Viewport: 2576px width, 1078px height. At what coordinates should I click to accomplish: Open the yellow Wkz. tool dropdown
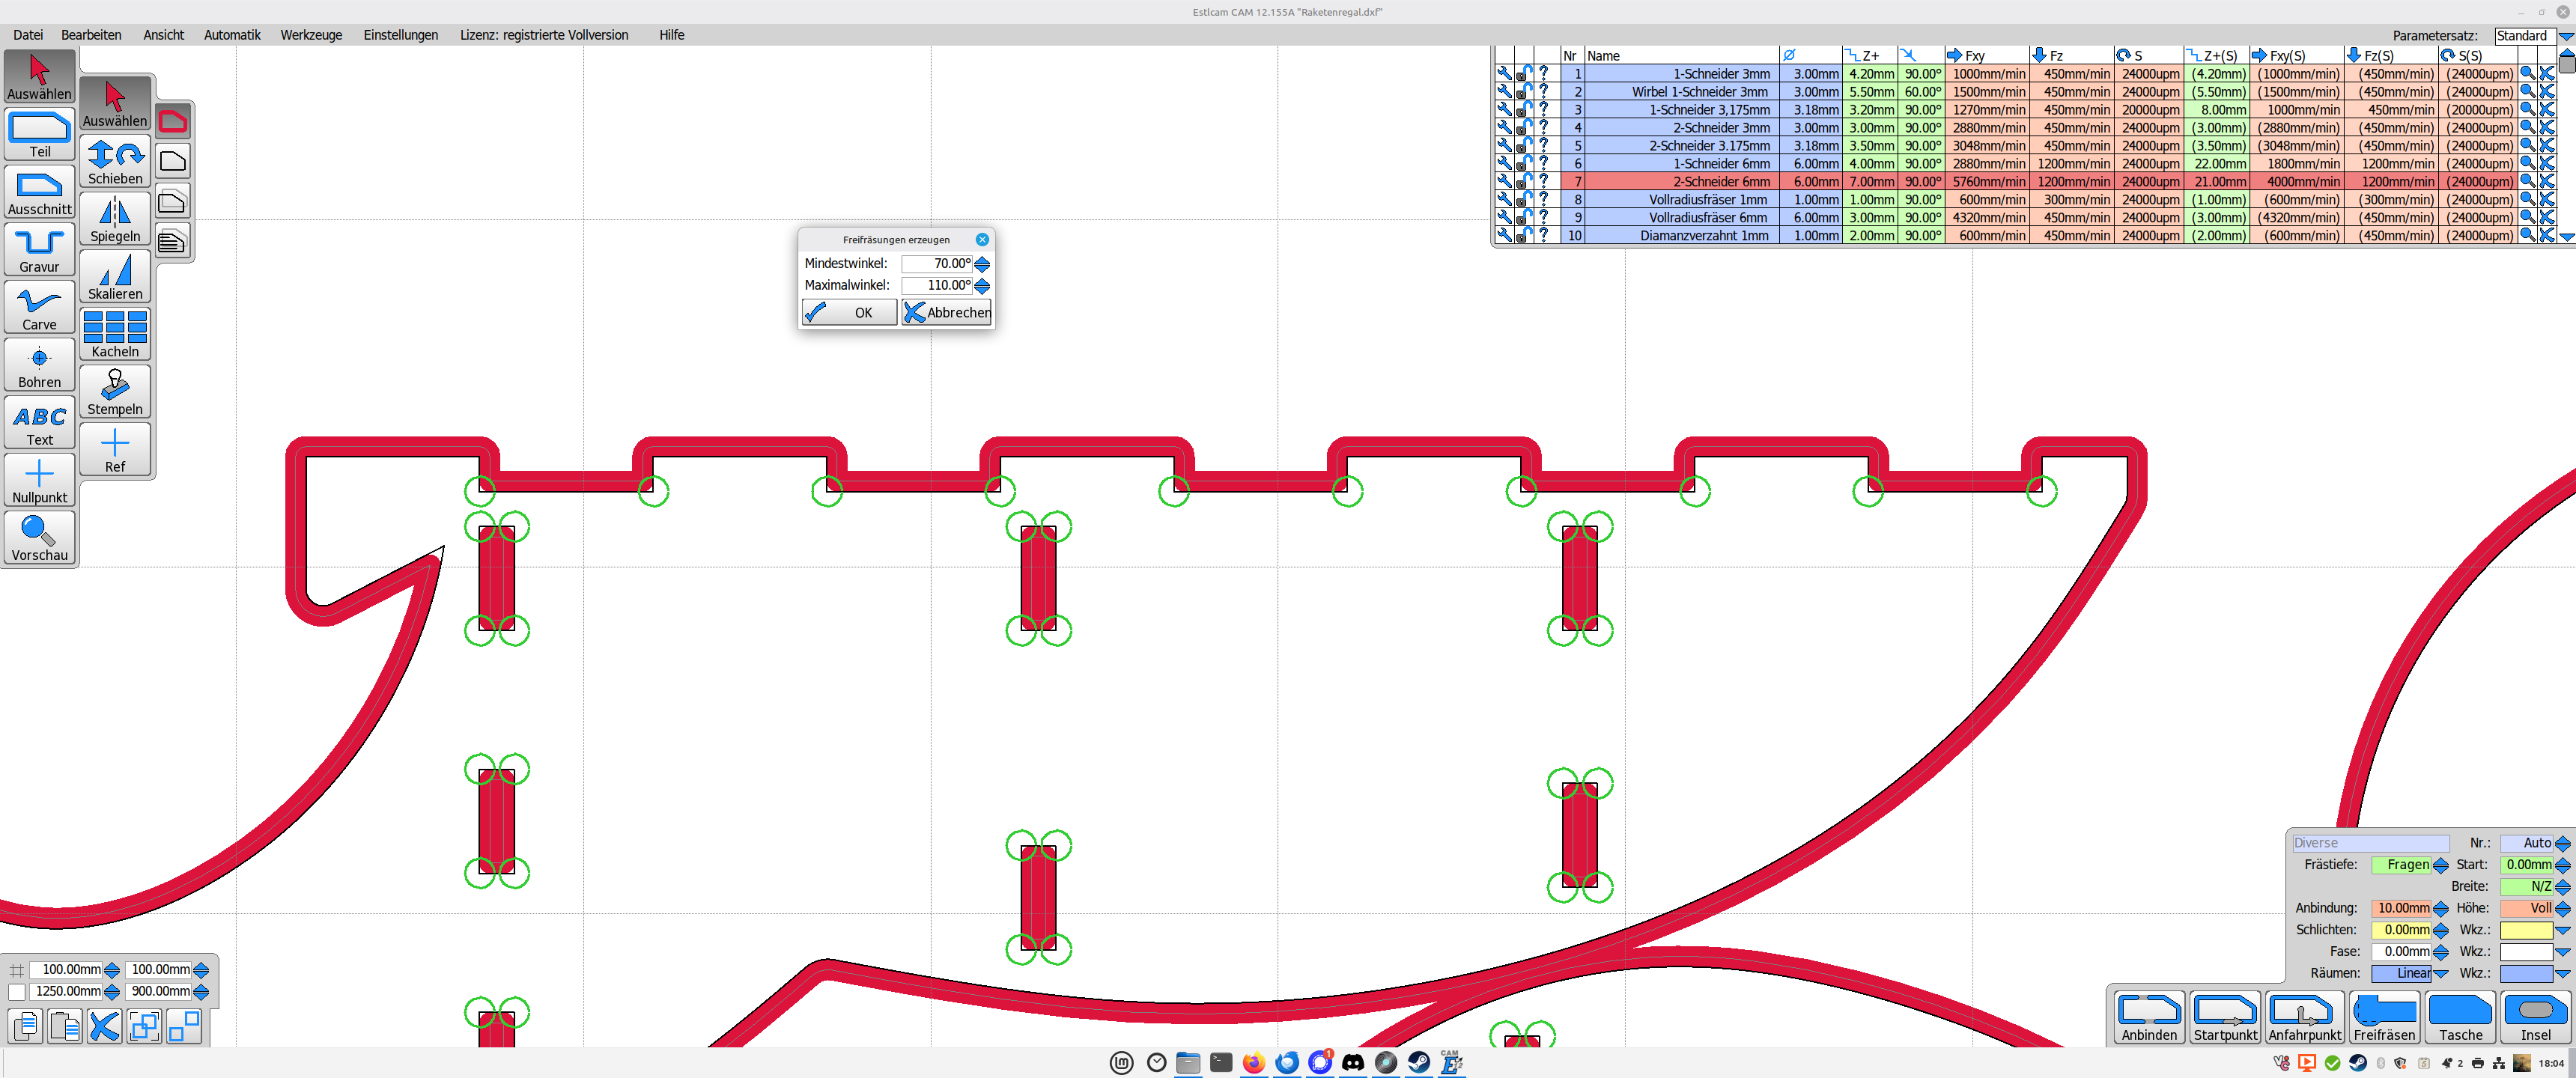pyautogui.click(x=2562, y=930)
